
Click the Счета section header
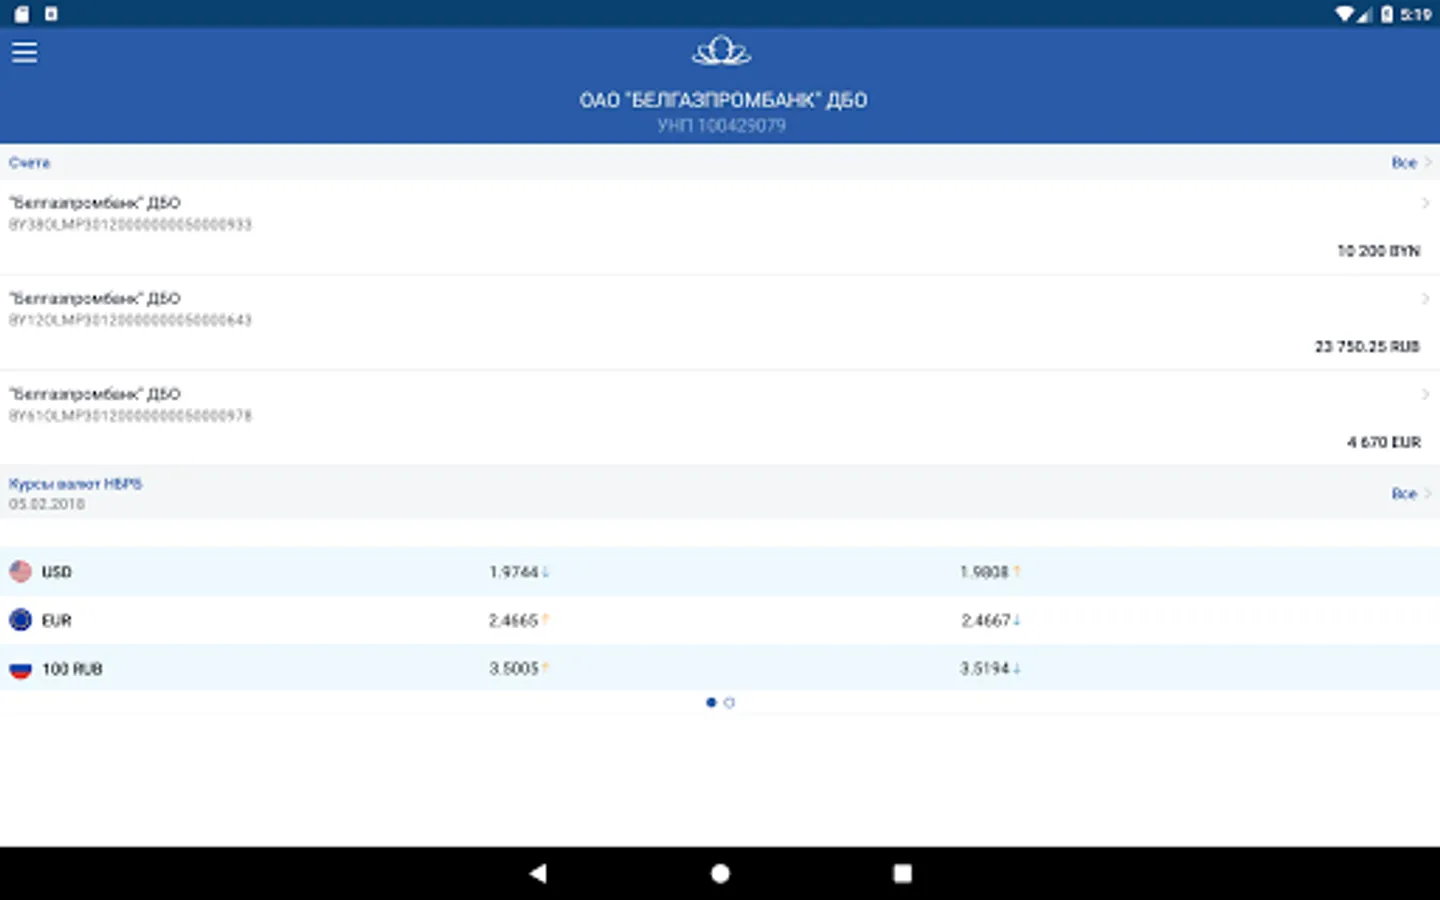pos(29,162)
